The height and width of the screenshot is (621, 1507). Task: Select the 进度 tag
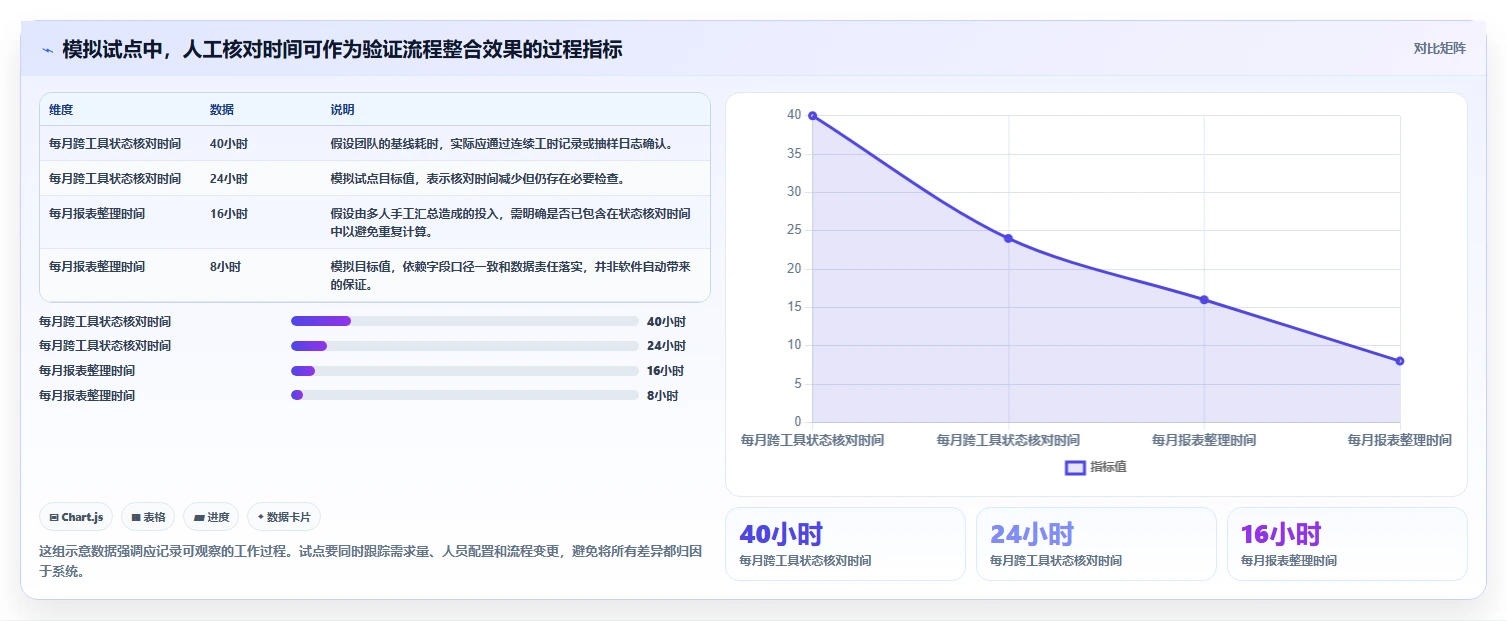pos(211,517)
